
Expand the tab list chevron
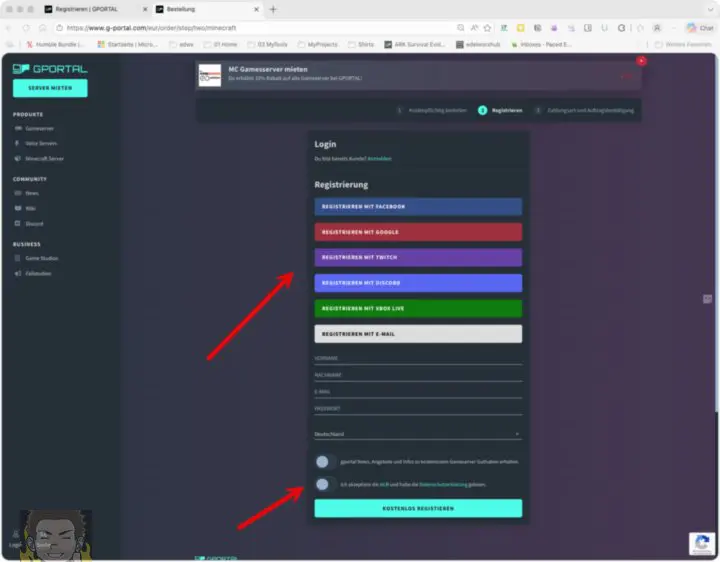(710, 9)
